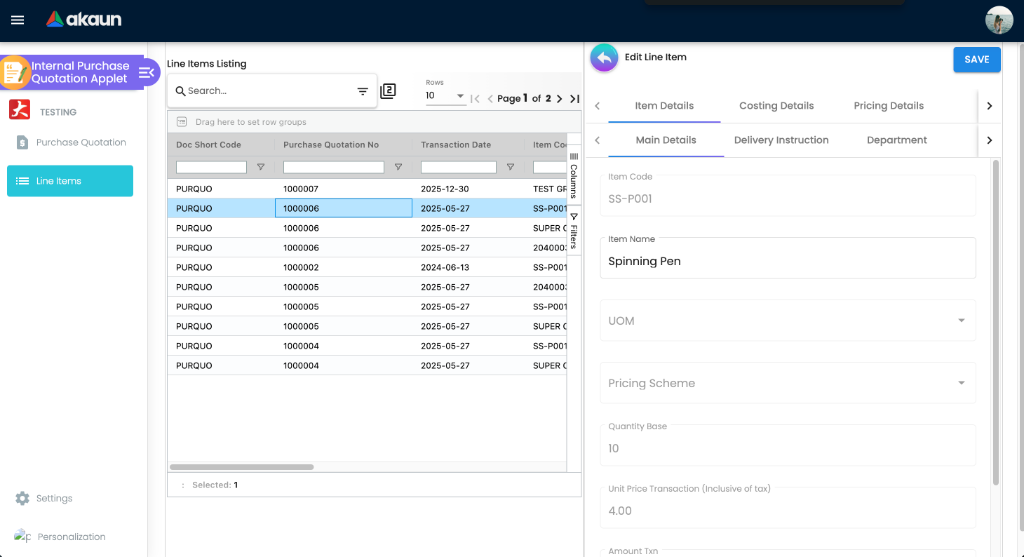The width and height of the screenshot is (1024, 557).
Task: Click the SAVE button
Action: 976,59
